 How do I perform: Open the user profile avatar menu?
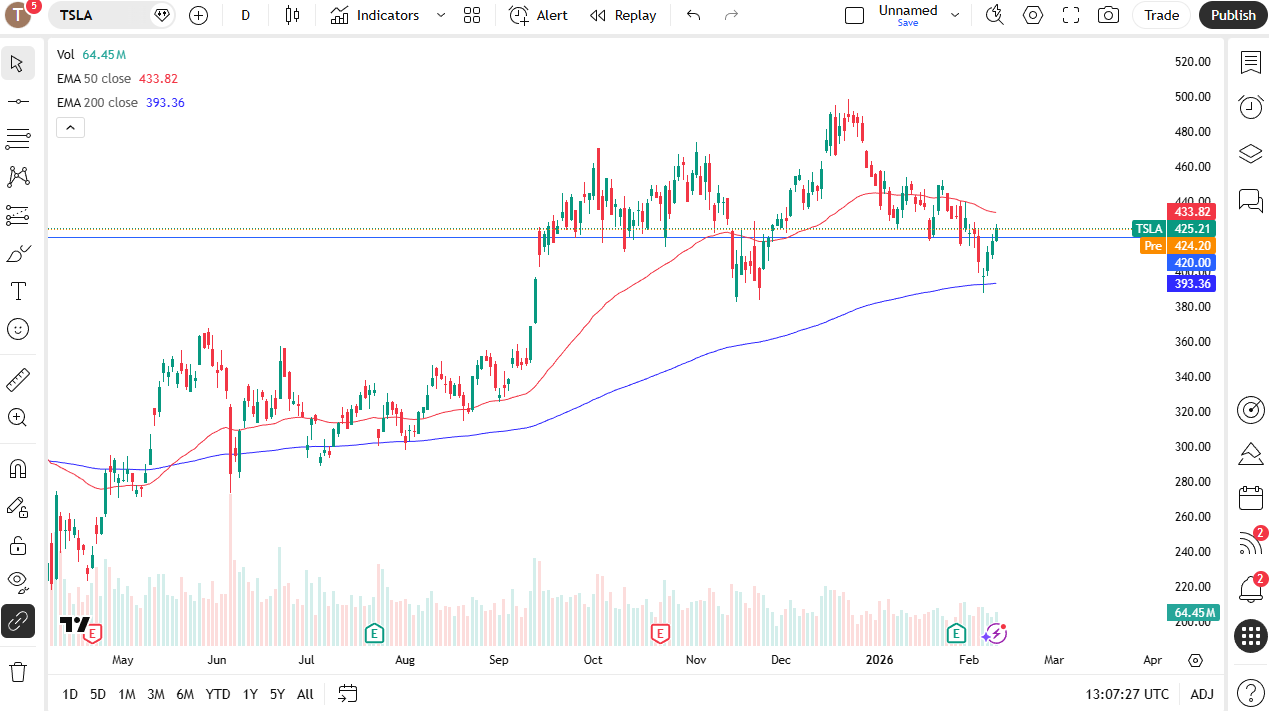pos(19,15)
